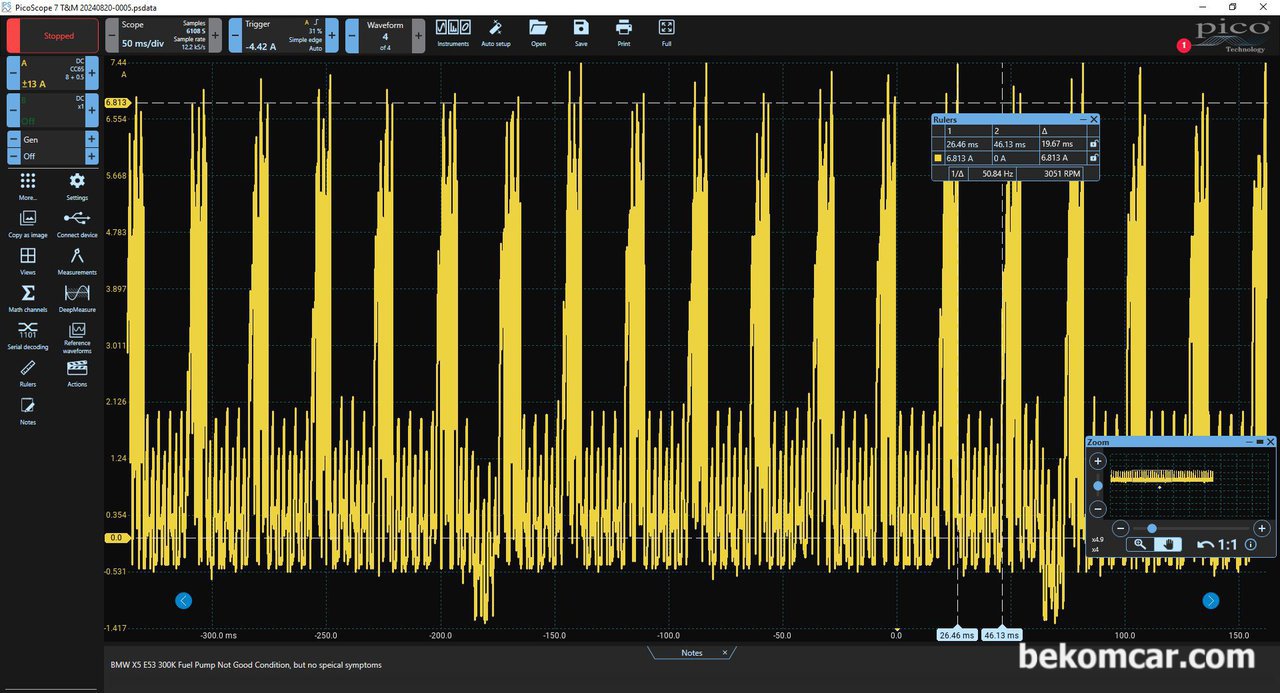Decrease timebase with Scope minus button
Screen dimensions: 1280x693
tap(112, 36)
